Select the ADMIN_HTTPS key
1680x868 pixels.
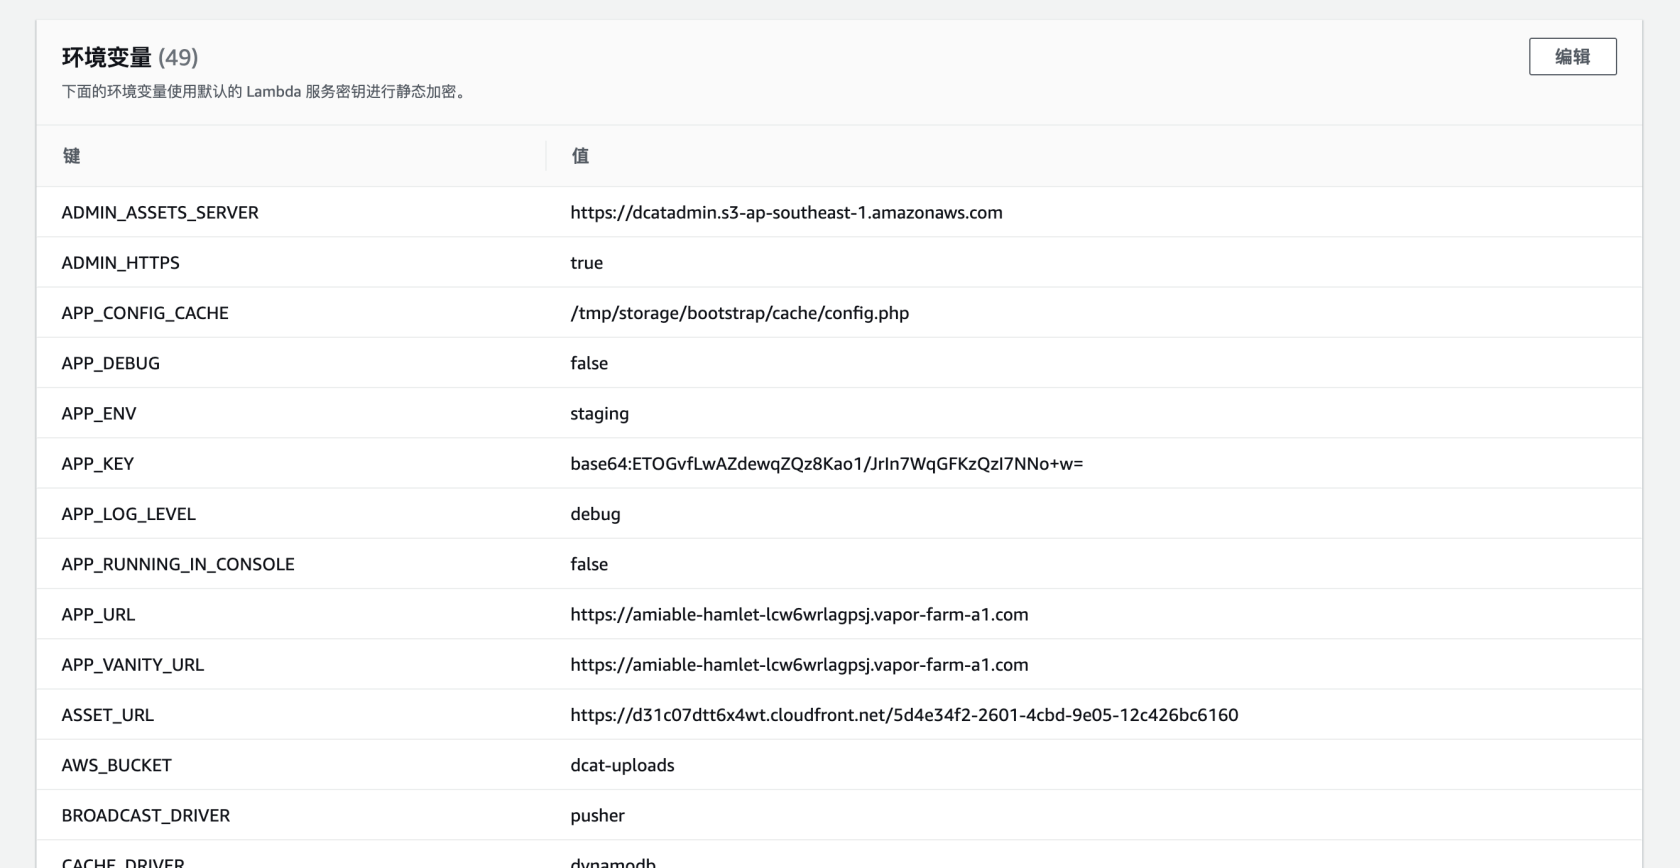pyautogui.click(x=120, y=262)
